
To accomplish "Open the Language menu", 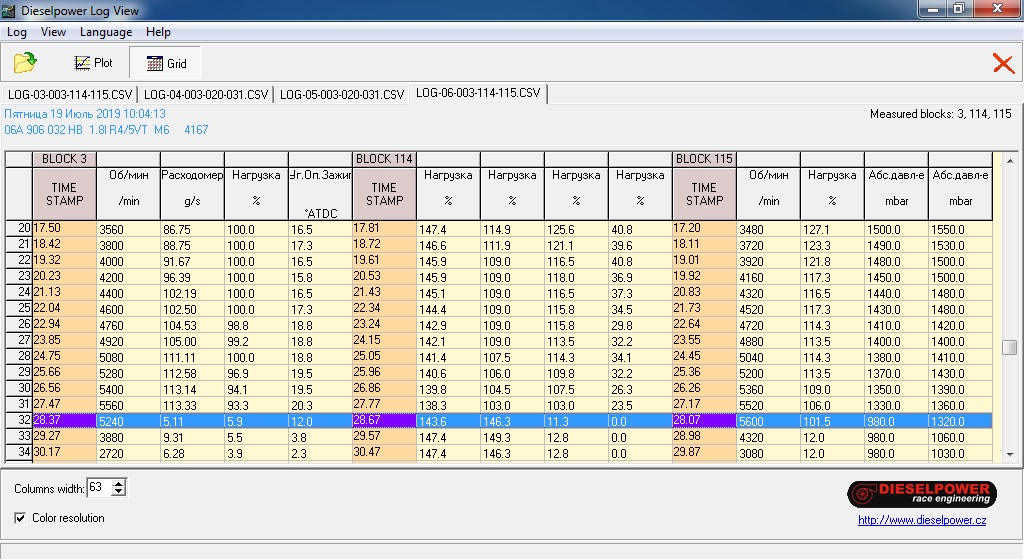I will pyautogui.click(x=106, y=32).
